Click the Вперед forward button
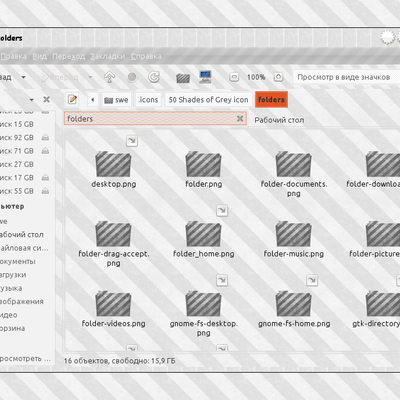This screenshot has height=400, width=400. click(x=58, y=77)
